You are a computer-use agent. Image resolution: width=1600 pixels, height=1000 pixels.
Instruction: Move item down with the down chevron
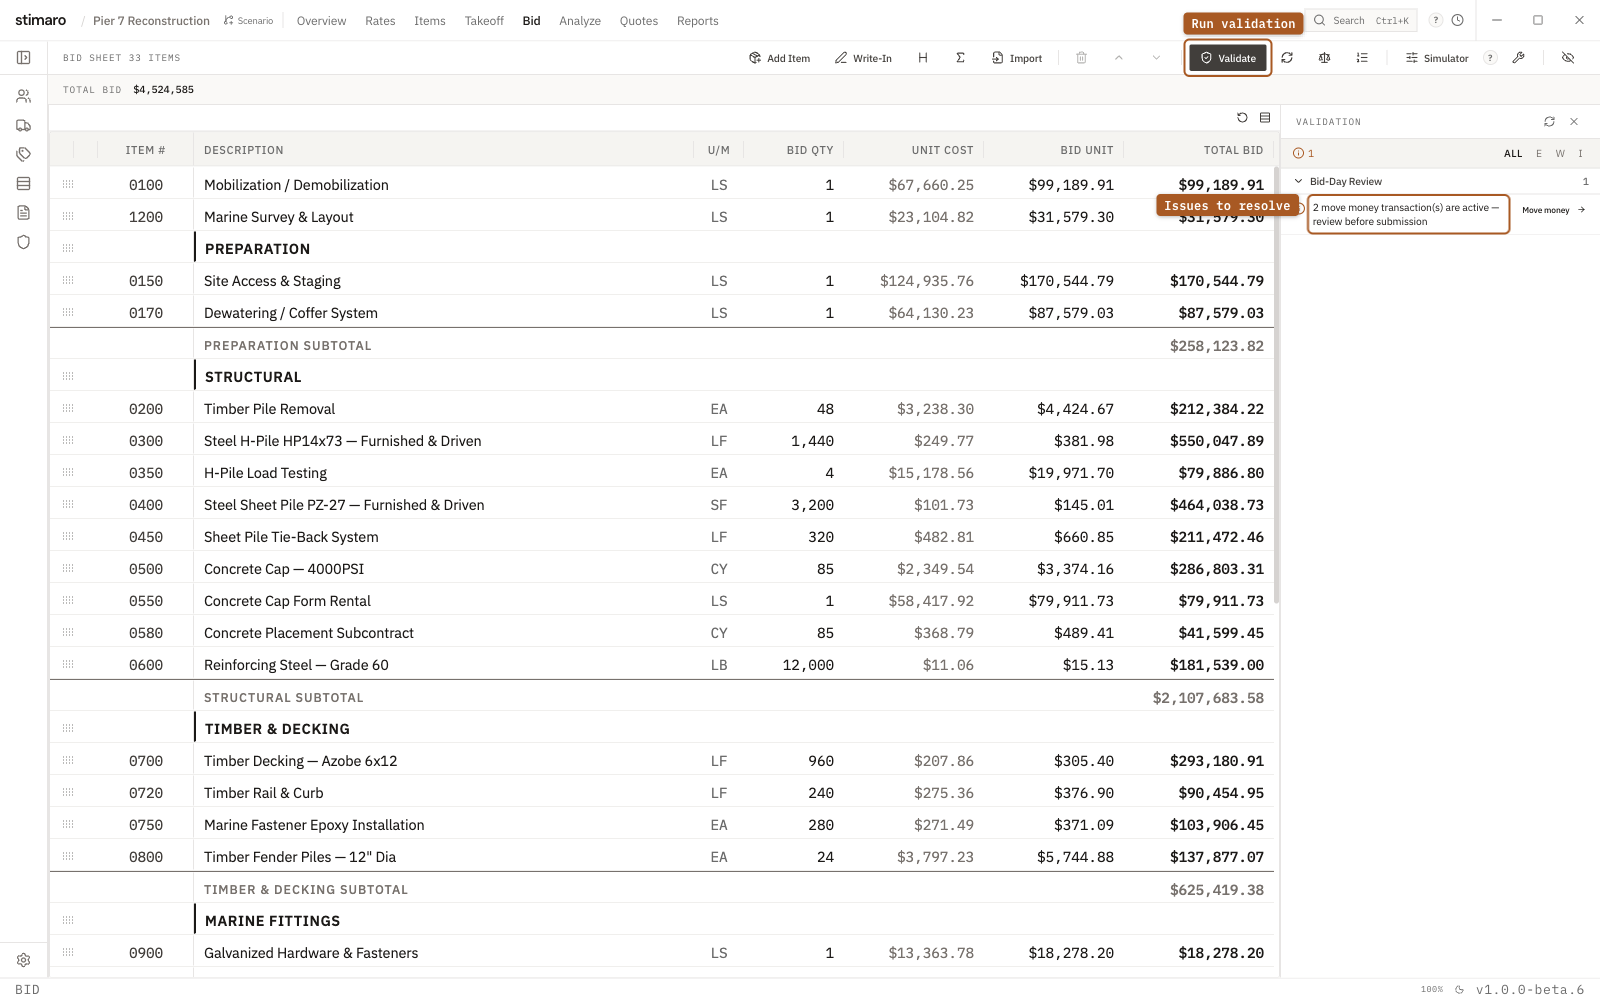pyautogui.click(x=1156, y=58)
